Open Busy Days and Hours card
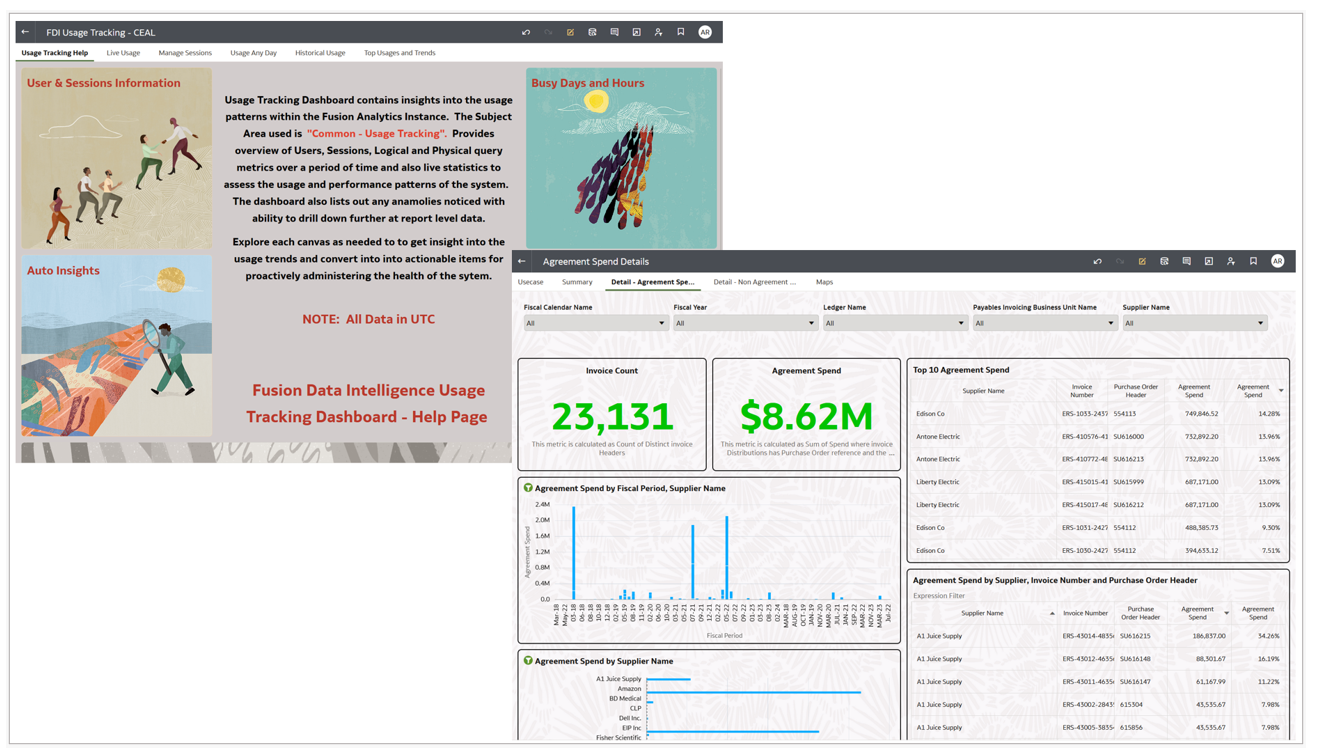This screenshot has width=1319, height=755. 621,158
